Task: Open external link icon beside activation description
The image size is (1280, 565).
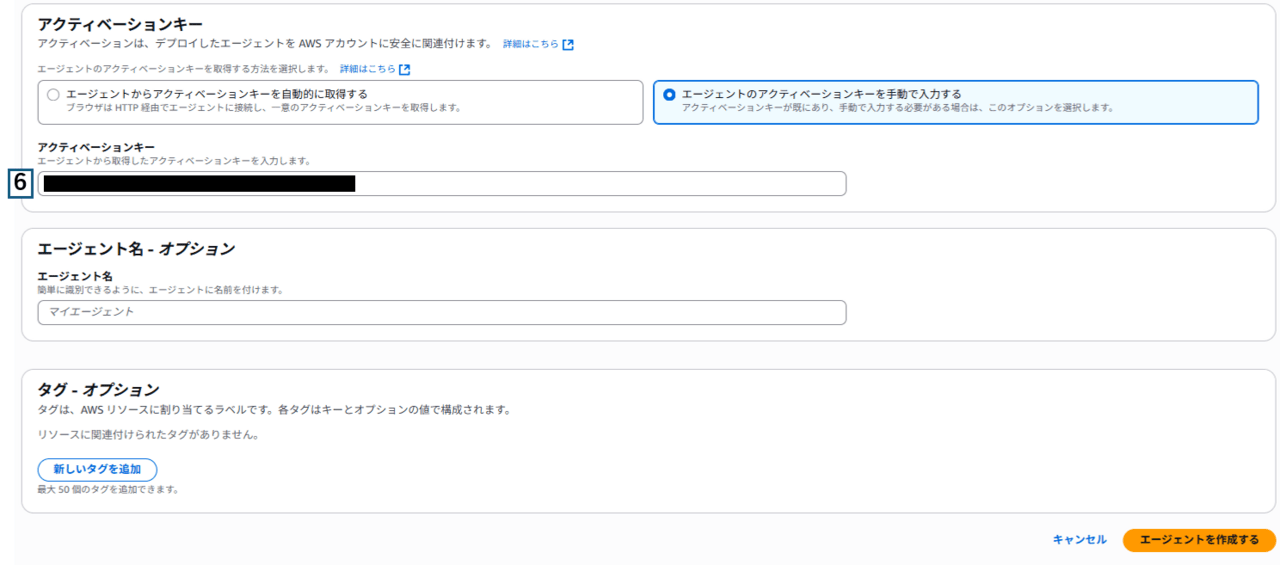Action: [x=568, y=45]
